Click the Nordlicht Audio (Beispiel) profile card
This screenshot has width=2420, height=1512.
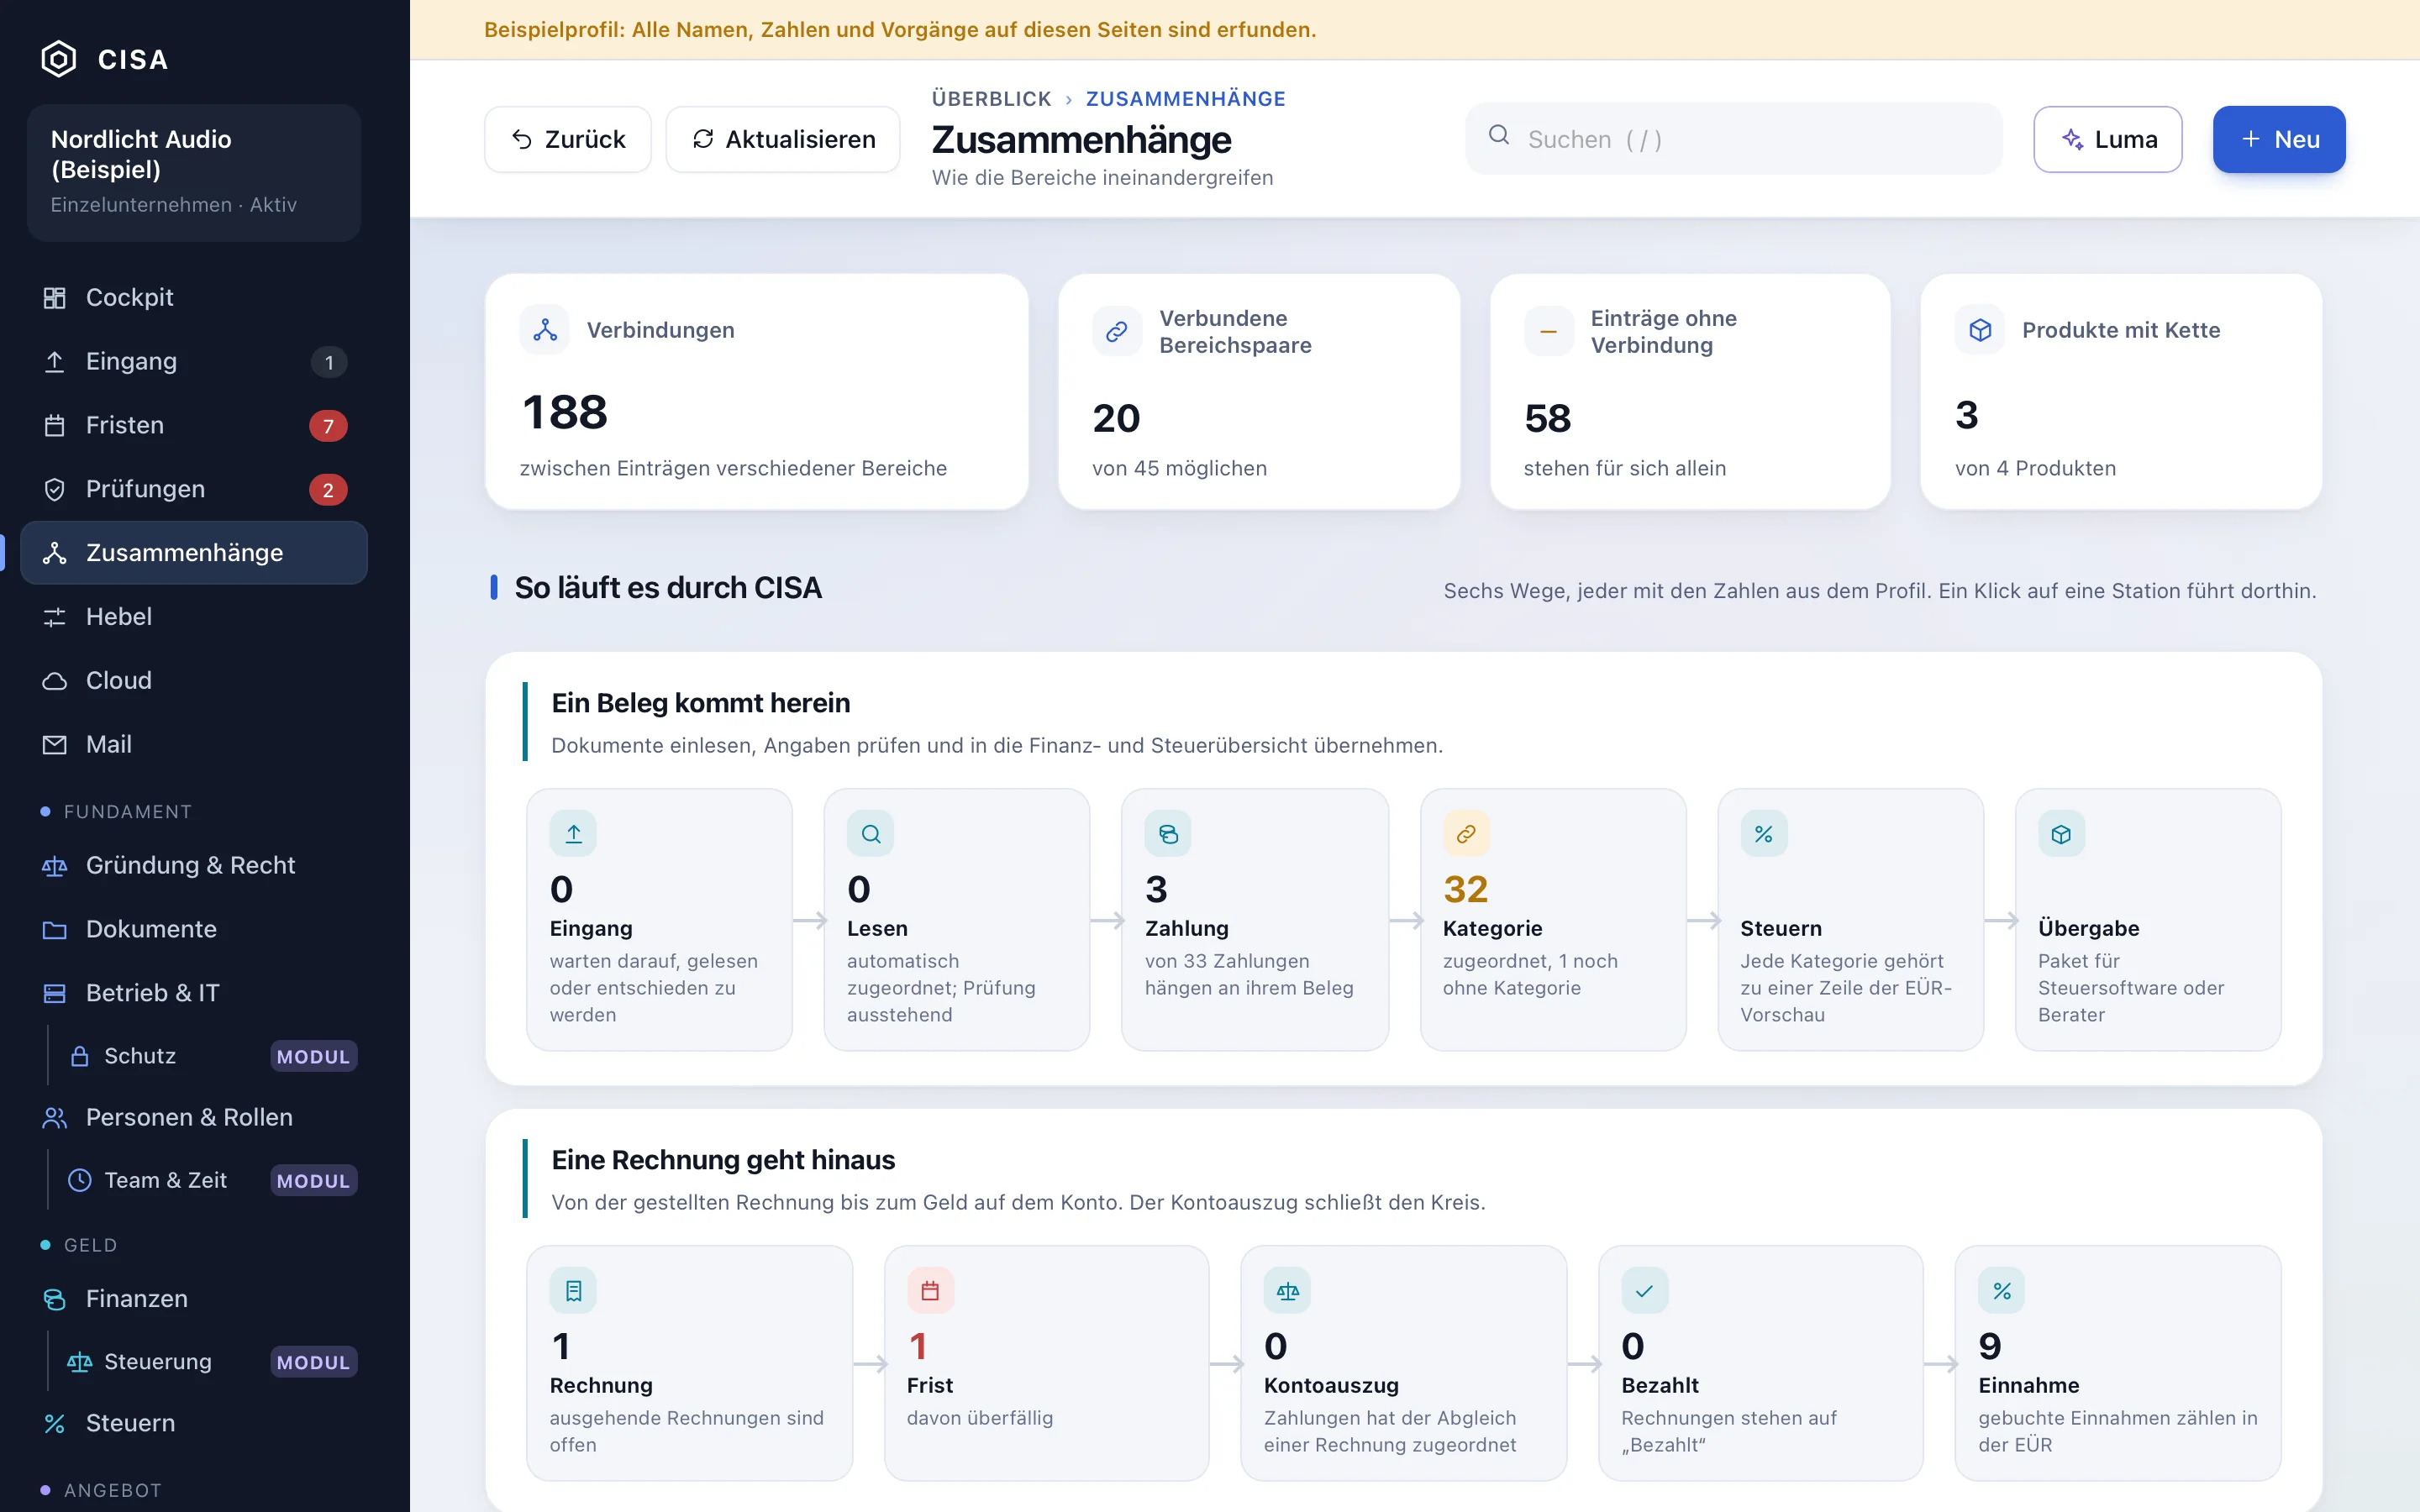(x=194, y=172)
